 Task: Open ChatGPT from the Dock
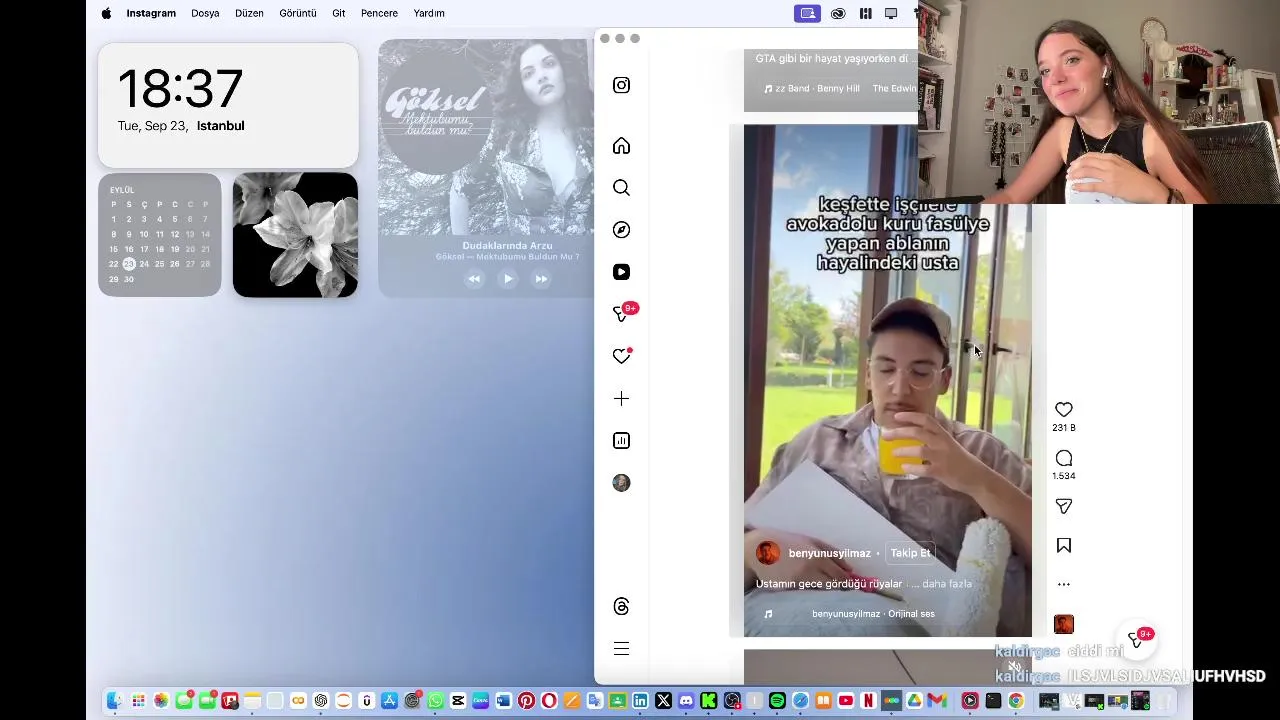(x=321, y=701)
